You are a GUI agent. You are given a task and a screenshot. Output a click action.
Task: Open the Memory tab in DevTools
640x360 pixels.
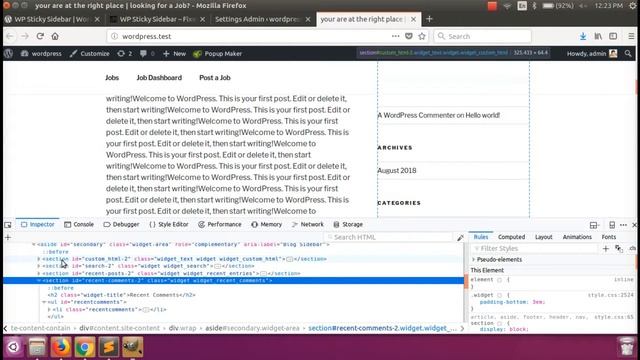[267, 224]
